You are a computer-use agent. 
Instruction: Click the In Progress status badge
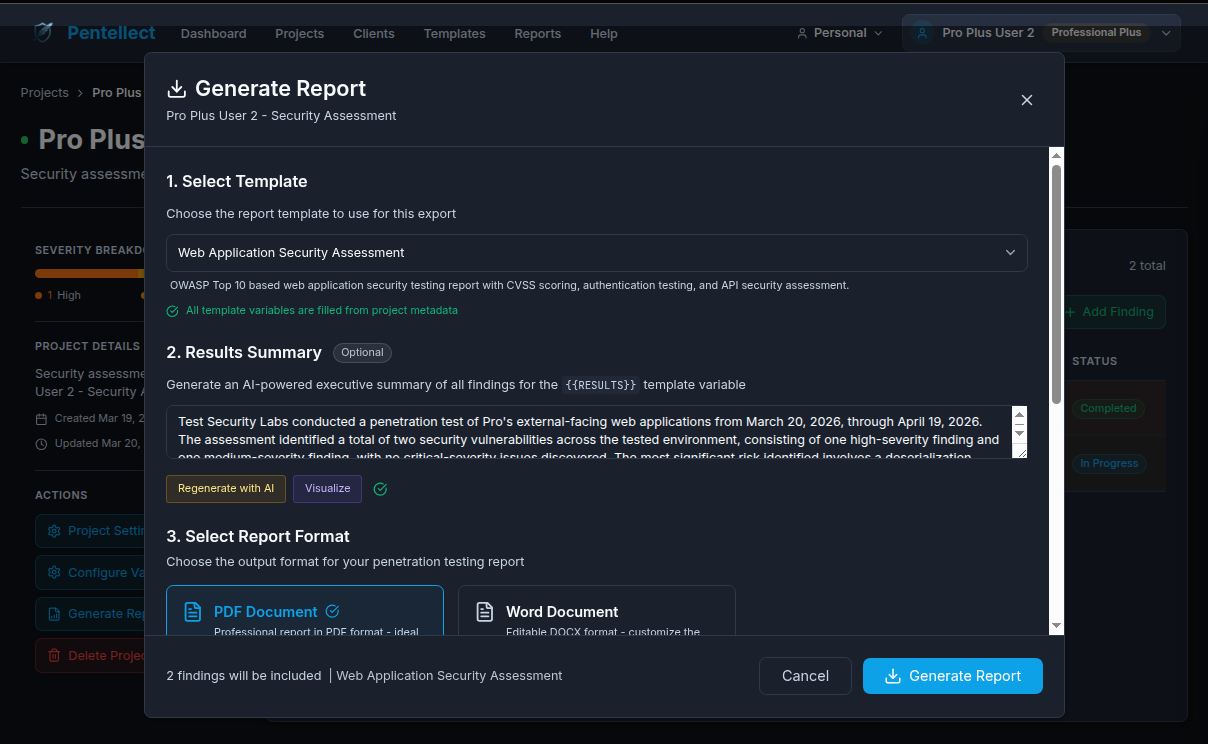(x=1108, y=463)
